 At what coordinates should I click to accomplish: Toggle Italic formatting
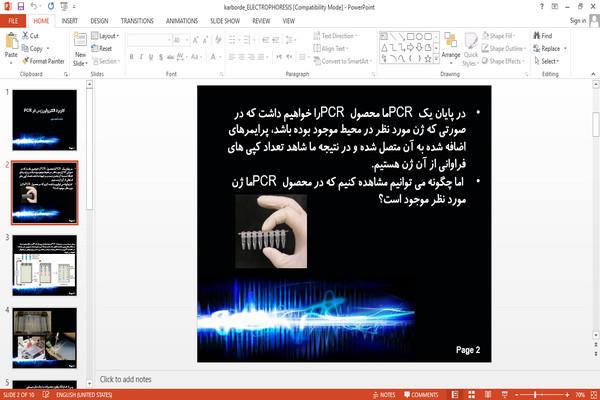141,57
